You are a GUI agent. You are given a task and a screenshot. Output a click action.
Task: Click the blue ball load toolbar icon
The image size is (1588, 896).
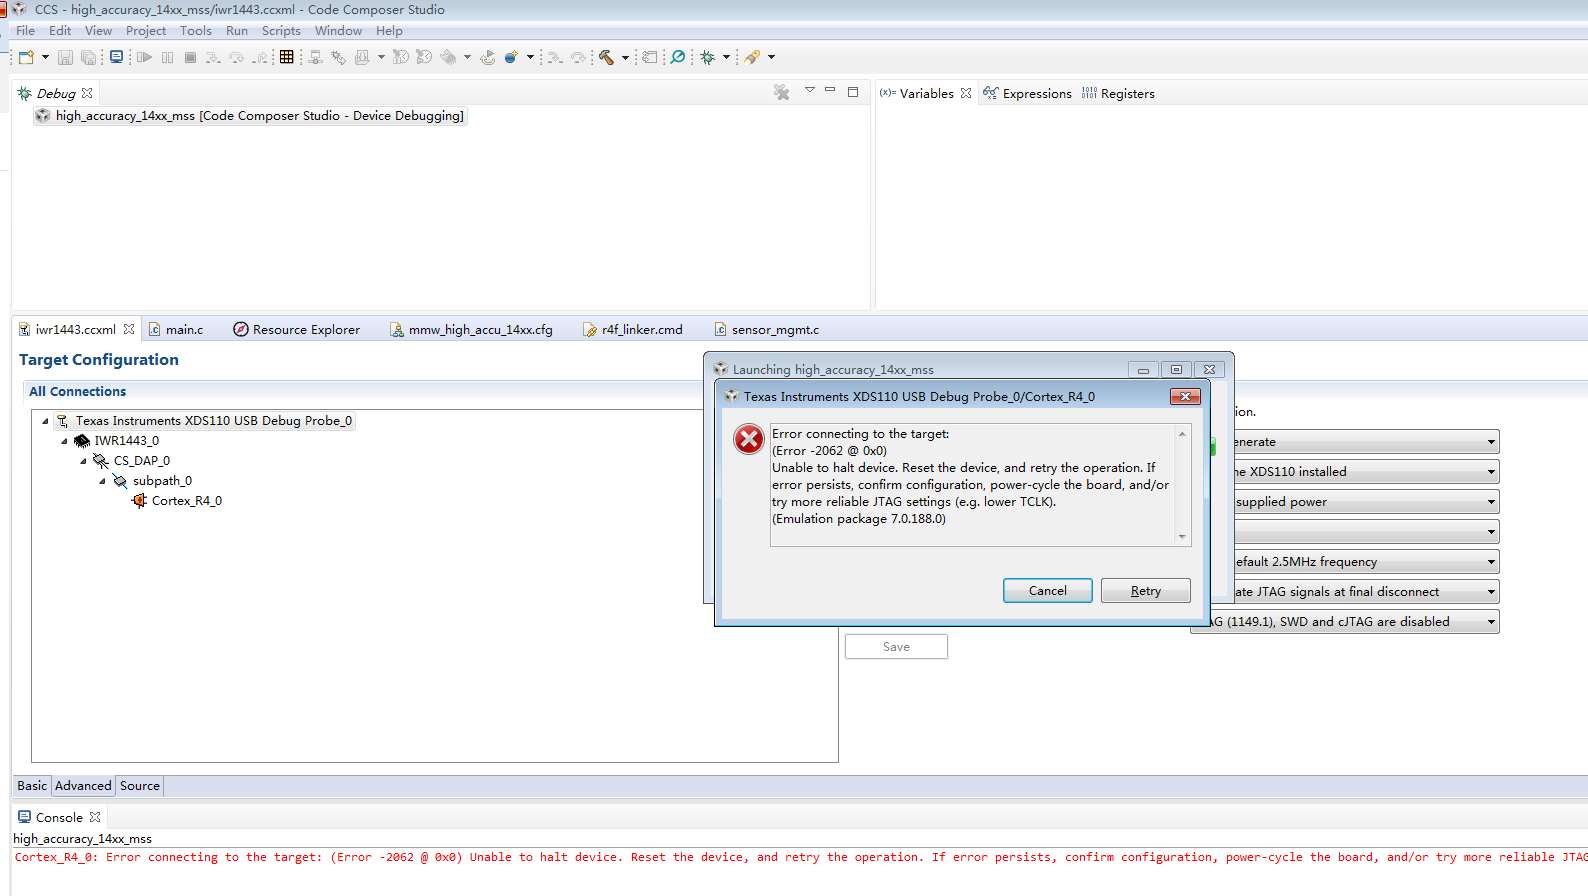[511, 57]
